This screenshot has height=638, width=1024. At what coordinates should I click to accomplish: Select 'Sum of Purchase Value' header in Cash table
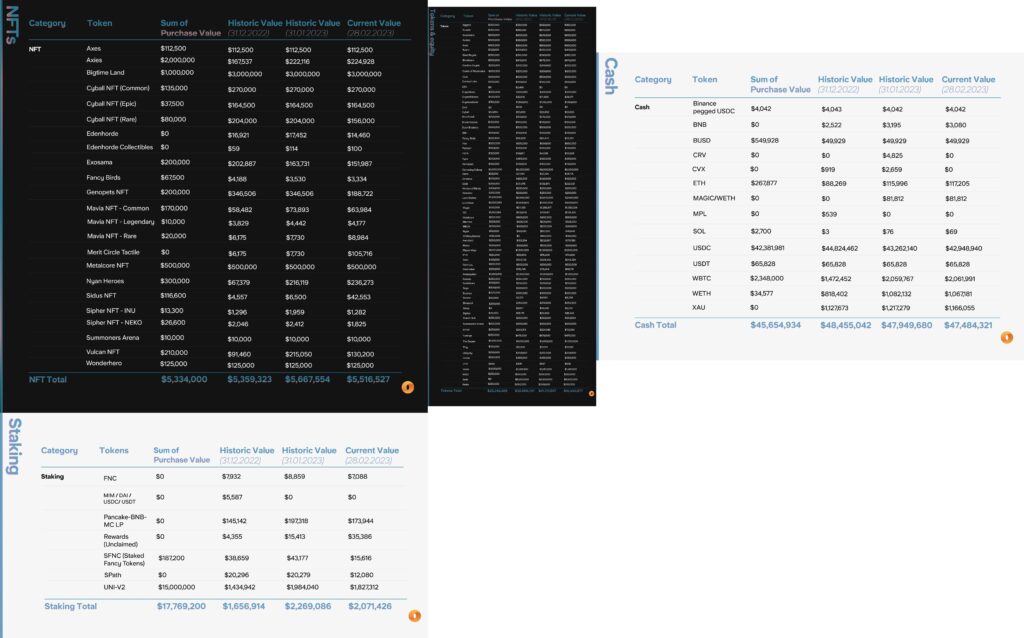(780, 84)
